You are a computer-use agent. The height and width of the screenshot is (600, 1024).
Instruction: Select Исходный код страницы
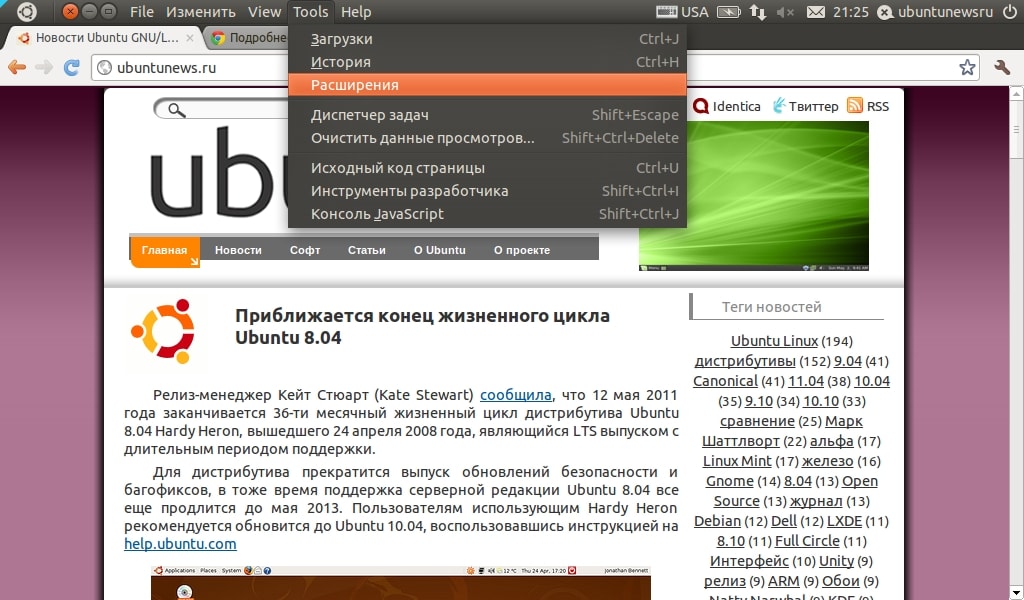coord(487,168)
